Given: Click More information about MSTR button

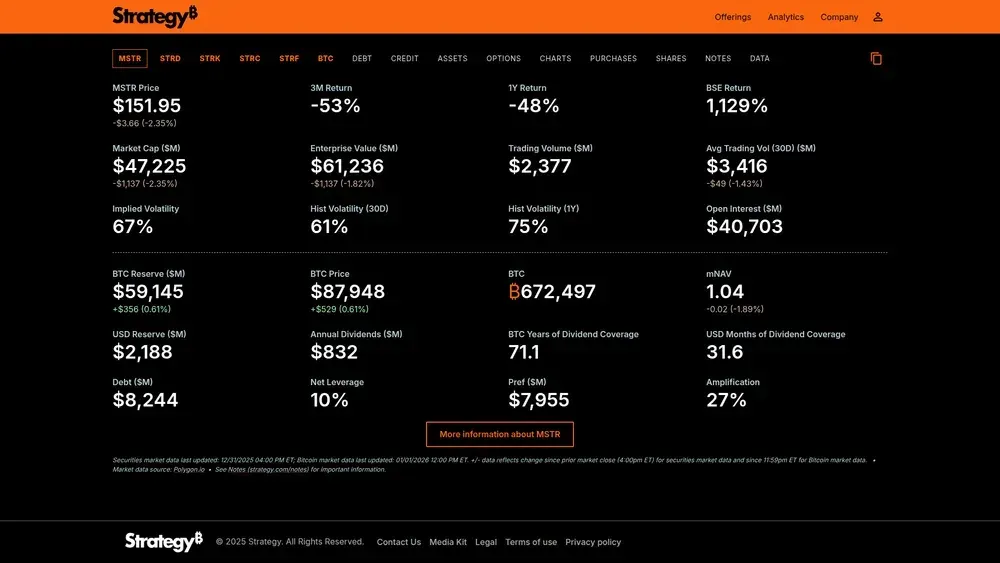Looking at the screenshot, I should tap(500, 434).
